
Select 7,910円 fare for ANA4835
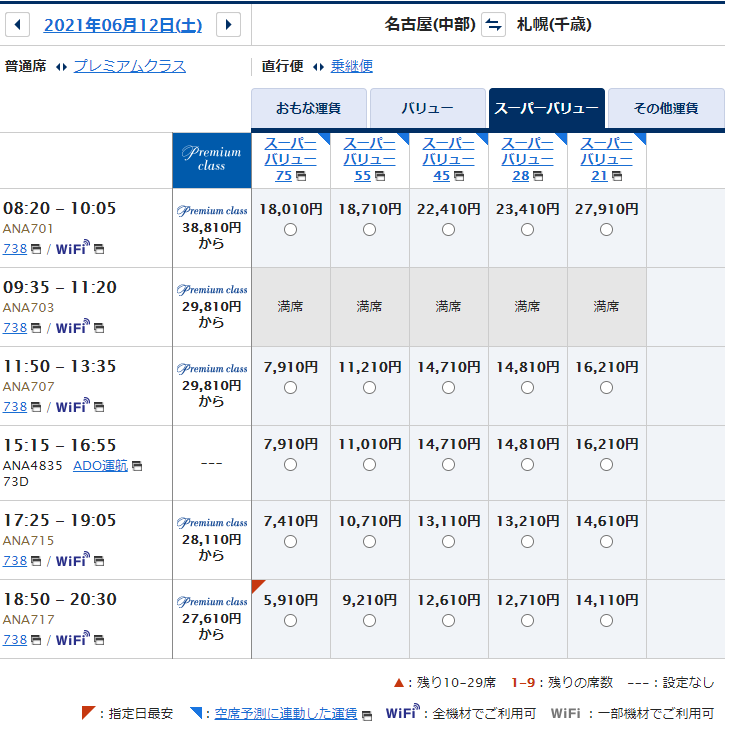[291, 465]
